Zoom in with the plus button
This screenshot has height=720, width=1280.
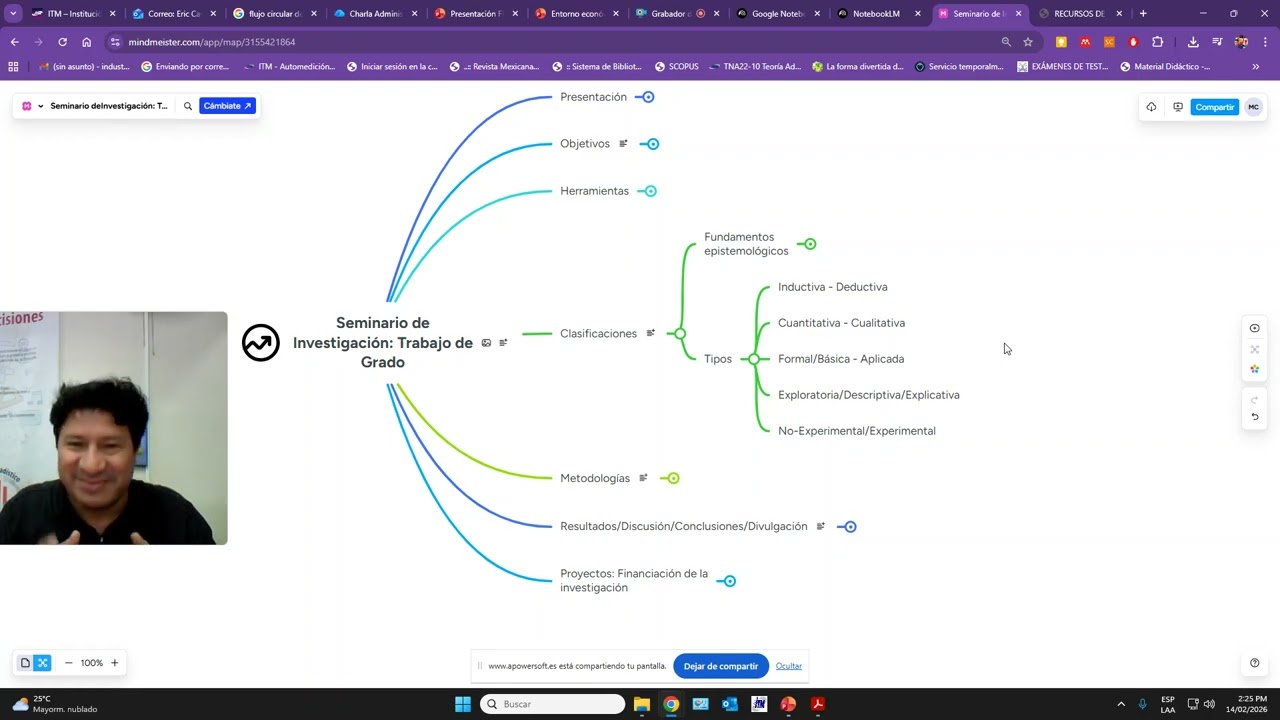pyautogui.click(x=114, y=663)
